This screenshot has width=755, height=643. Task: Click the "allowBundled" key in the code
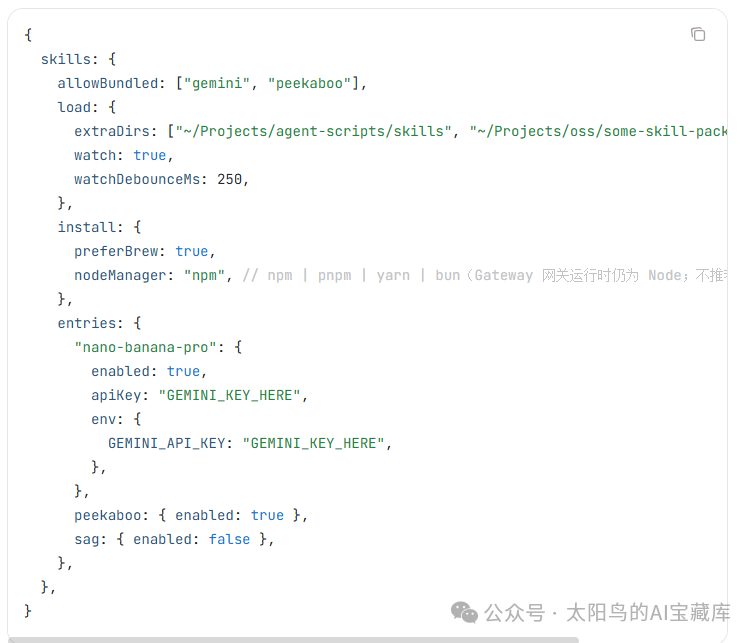(x=107, y=83)
